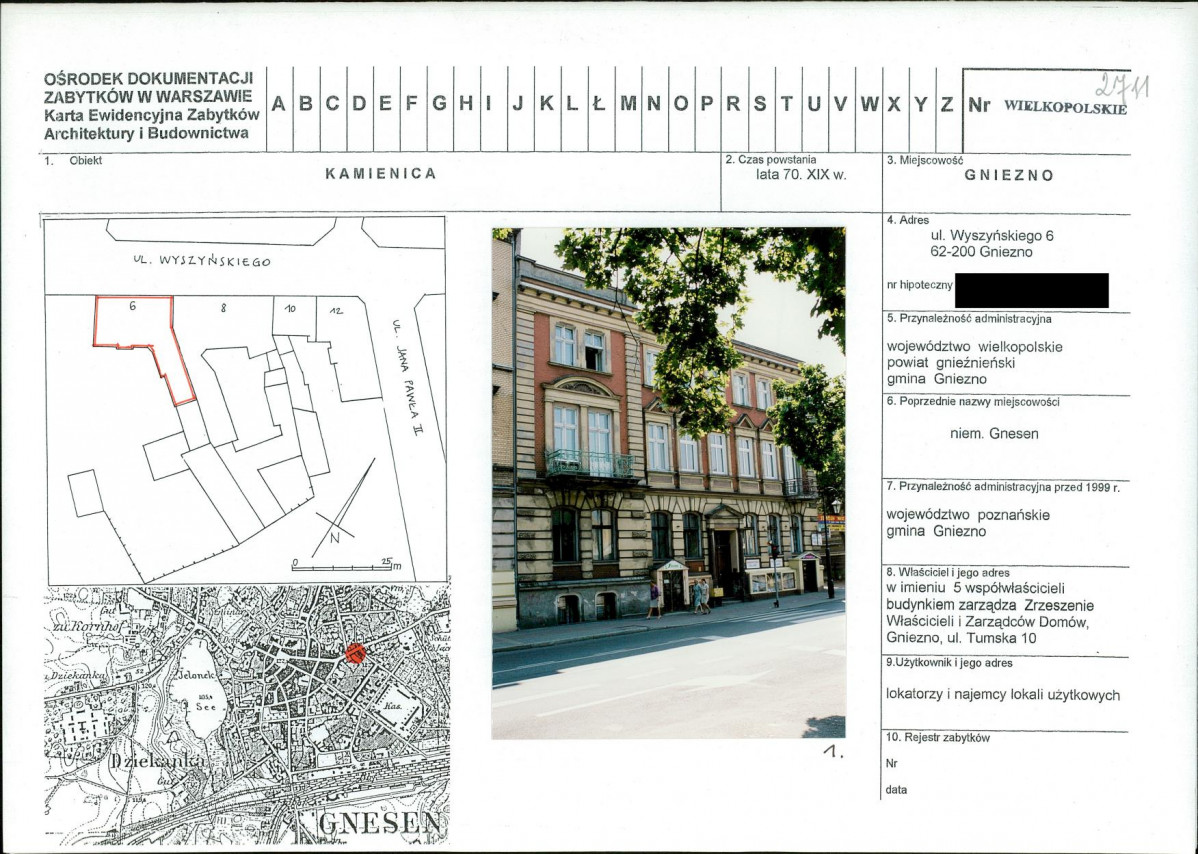Click the ul. Wyszyńskiego 6 address text
The width and height of the screenshot is (1198, 854).
[991, 236]
